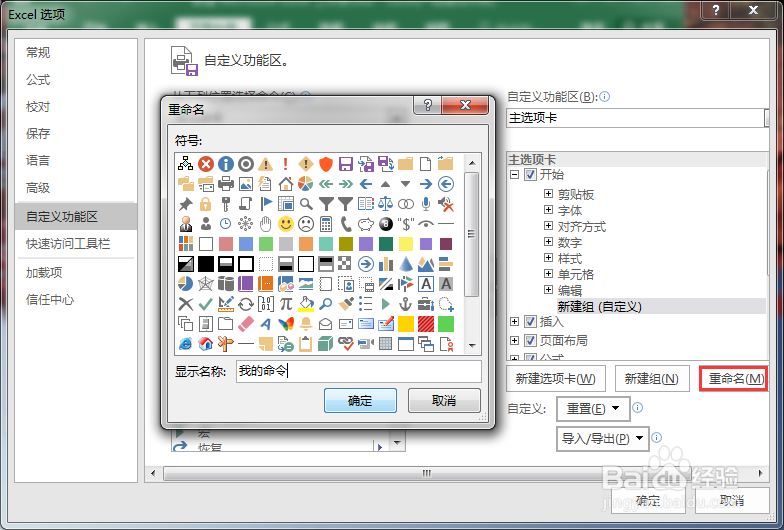Click the rename dialog help question mark
The image size is (784, 530).
click(428, 105)
